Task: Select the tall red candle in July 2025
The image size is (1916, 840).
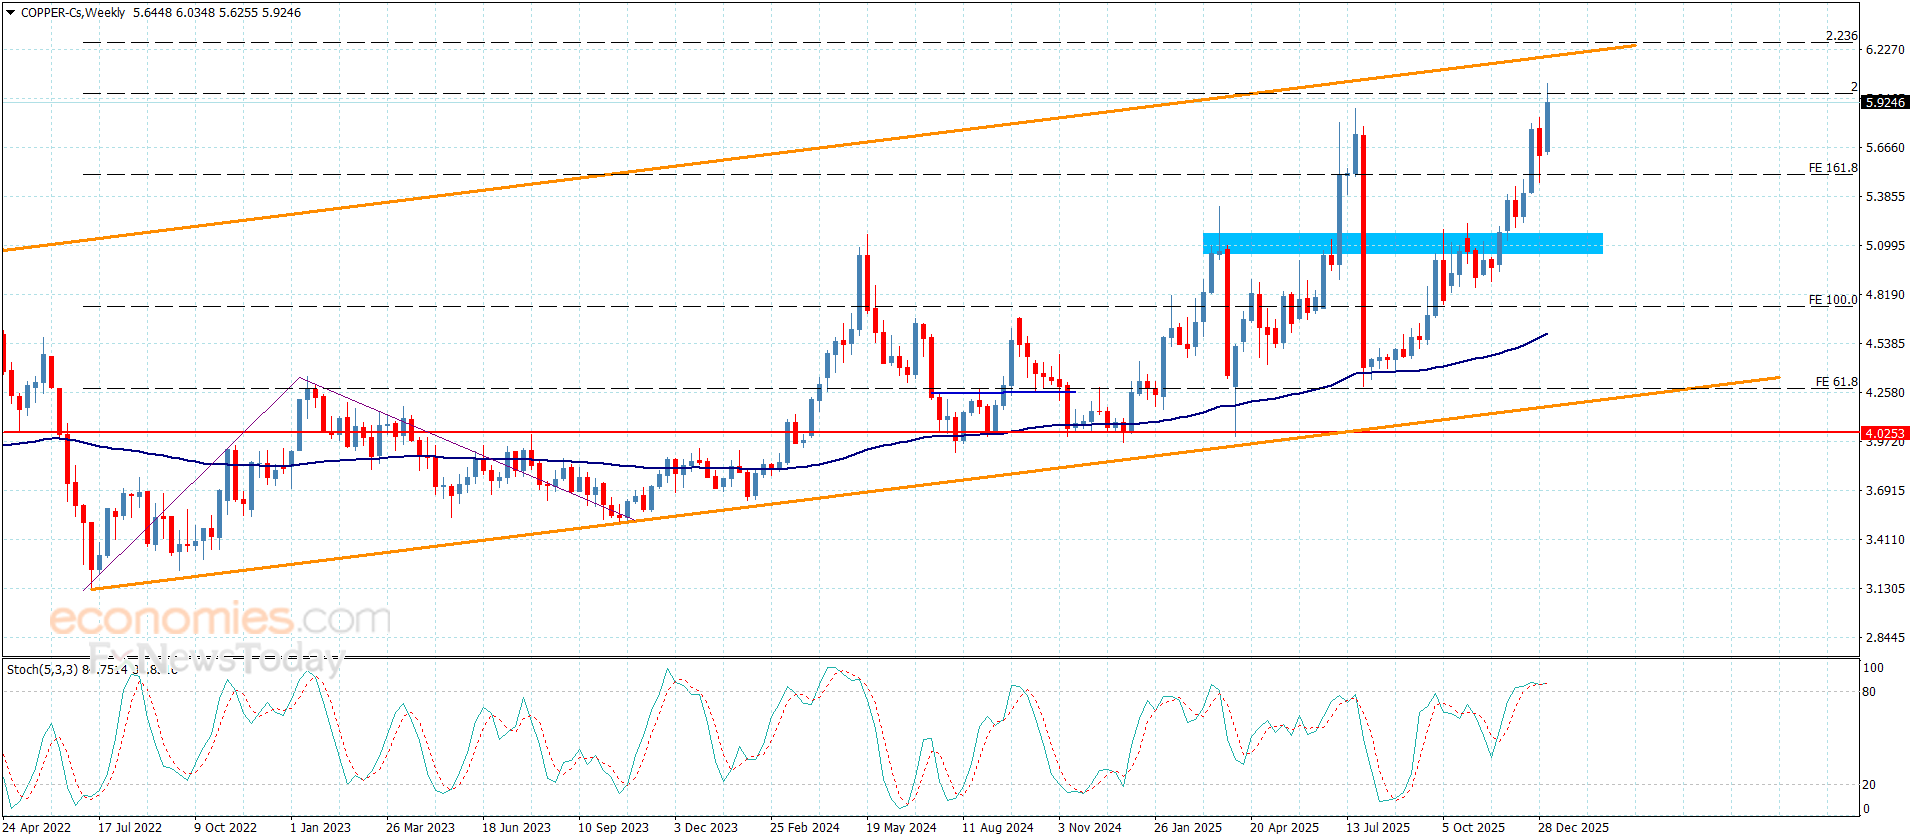Action: 1363,250
